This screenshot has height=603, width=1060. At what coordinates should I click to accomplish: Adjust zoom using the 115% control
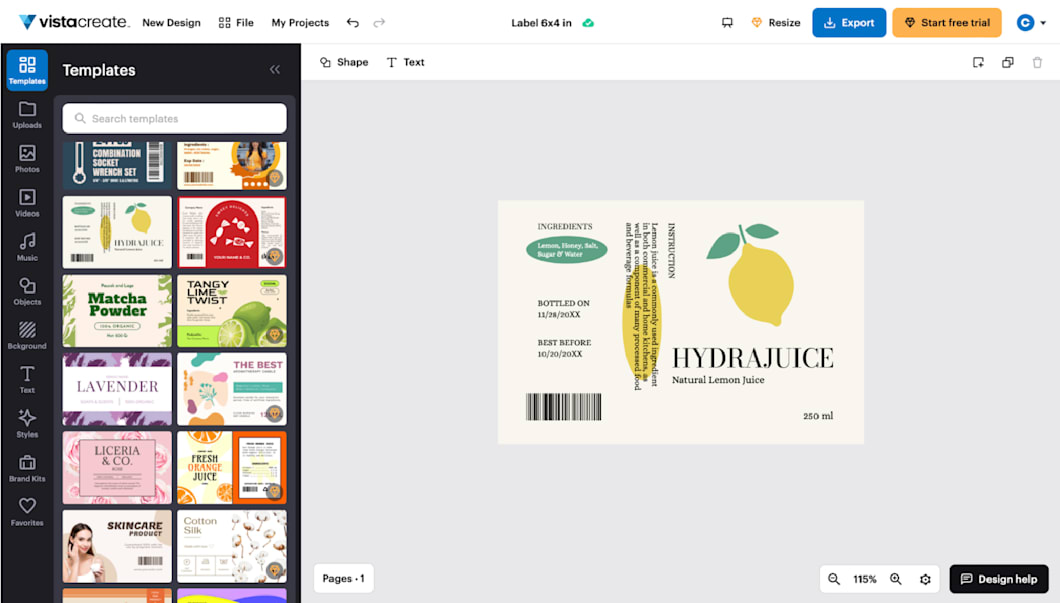(866, 578)
